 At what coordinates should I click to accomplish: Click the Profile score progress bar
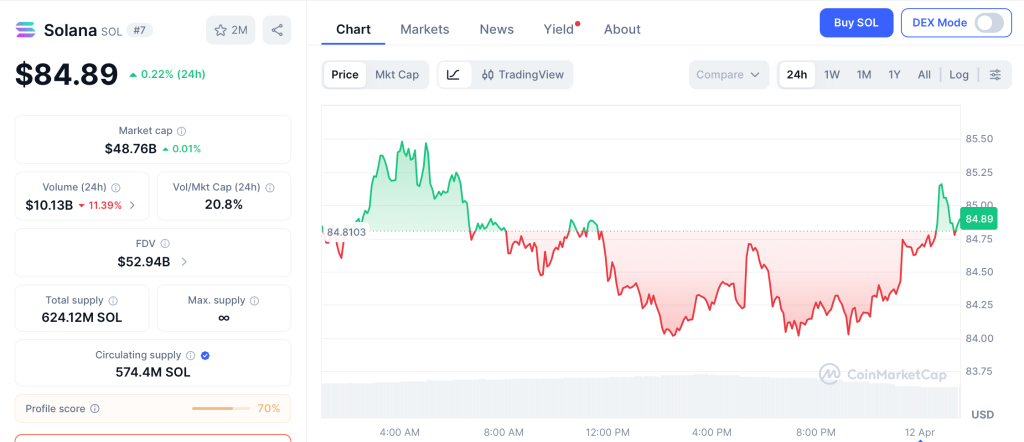(220, 408)
